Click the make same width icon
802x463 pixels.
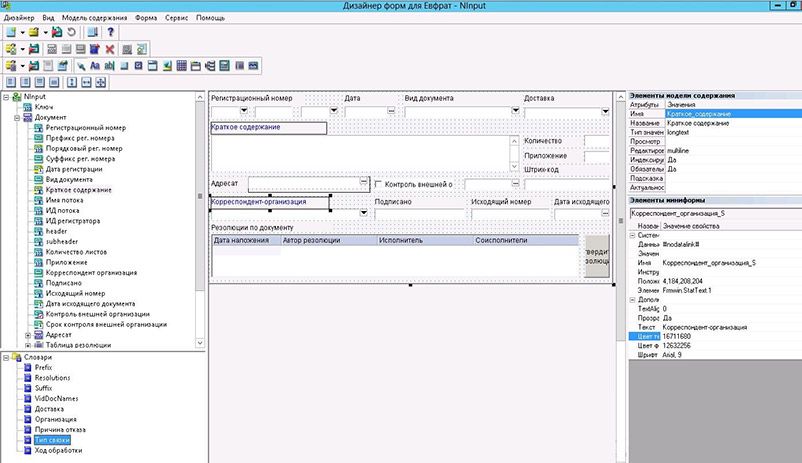click(86, 82)
